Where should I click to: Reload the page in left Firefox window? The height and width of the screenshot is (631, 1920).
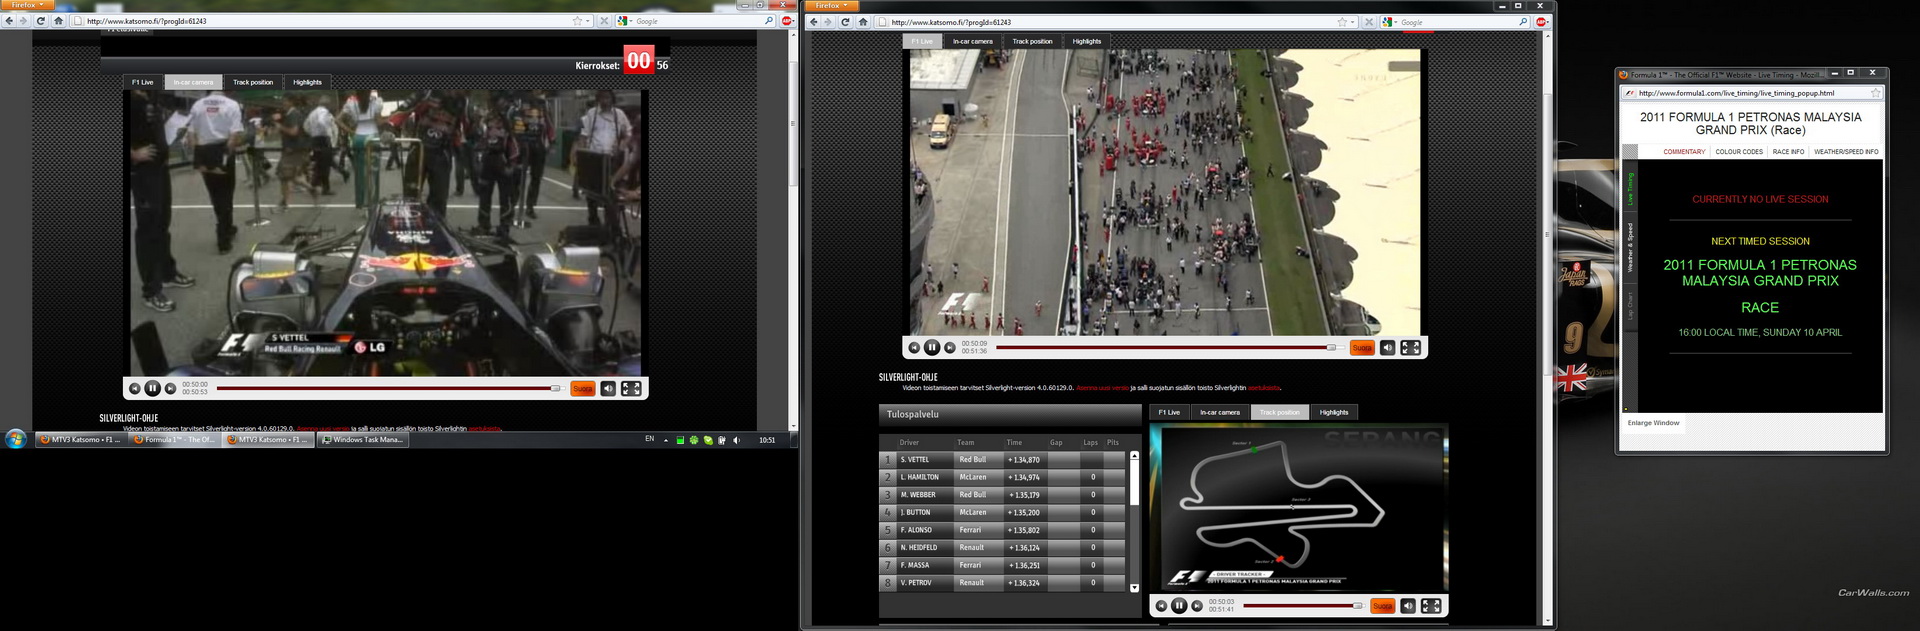tap(40, 20)
